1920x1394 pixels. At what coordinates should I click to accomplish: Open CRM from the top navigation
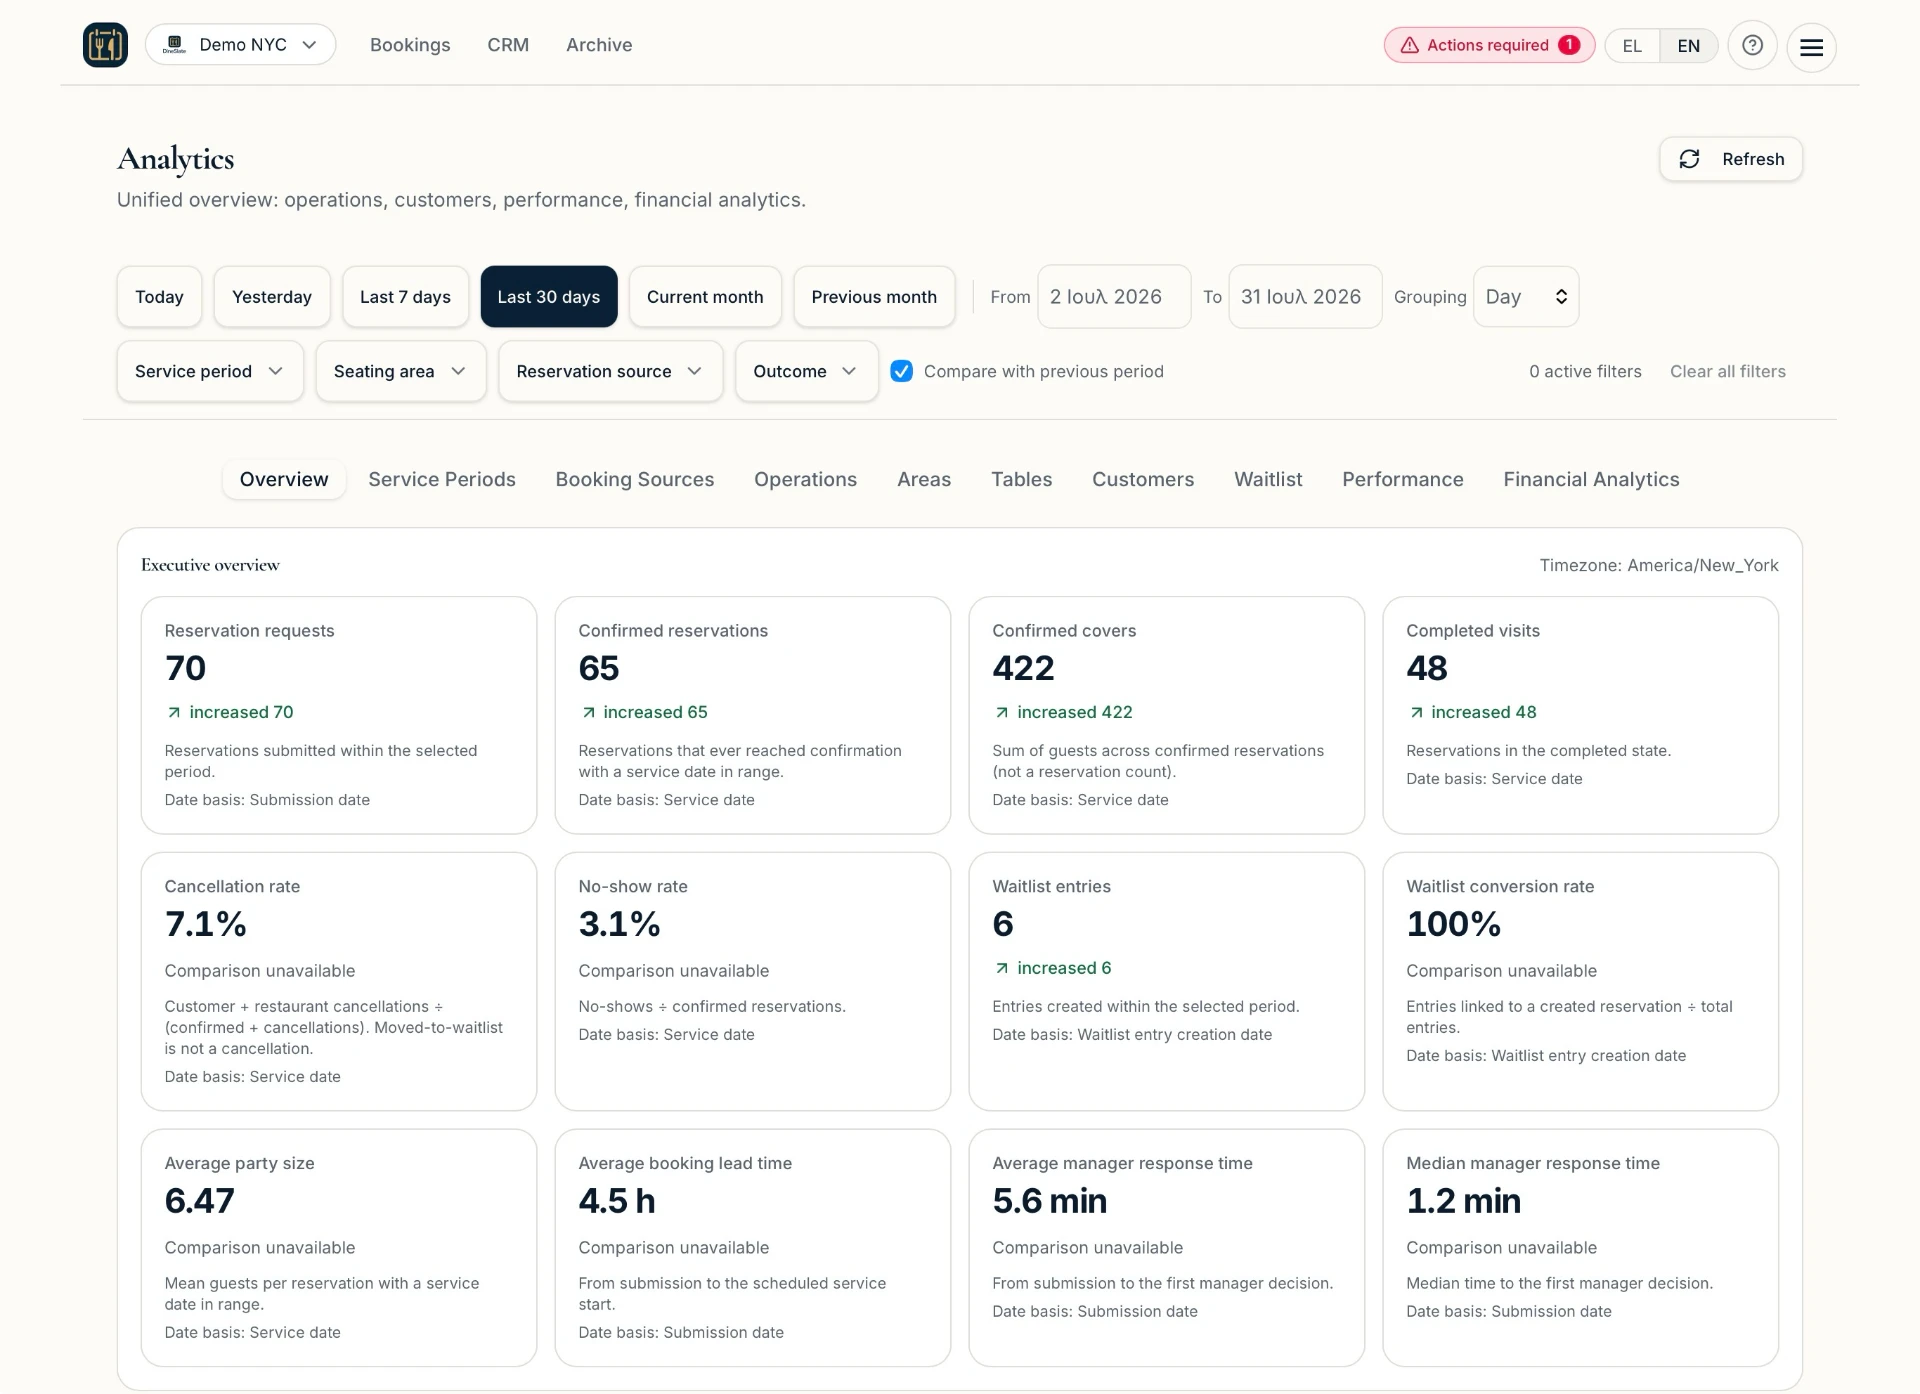tap(508, 45)
